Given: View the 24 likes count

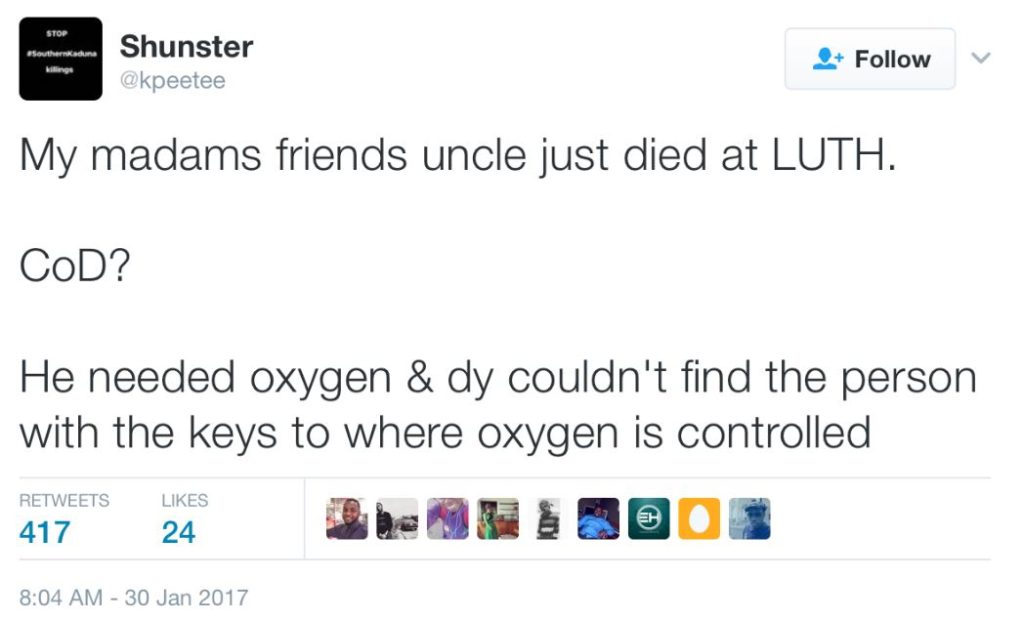Looking at the screenshot, I should (x=179, y=532).
